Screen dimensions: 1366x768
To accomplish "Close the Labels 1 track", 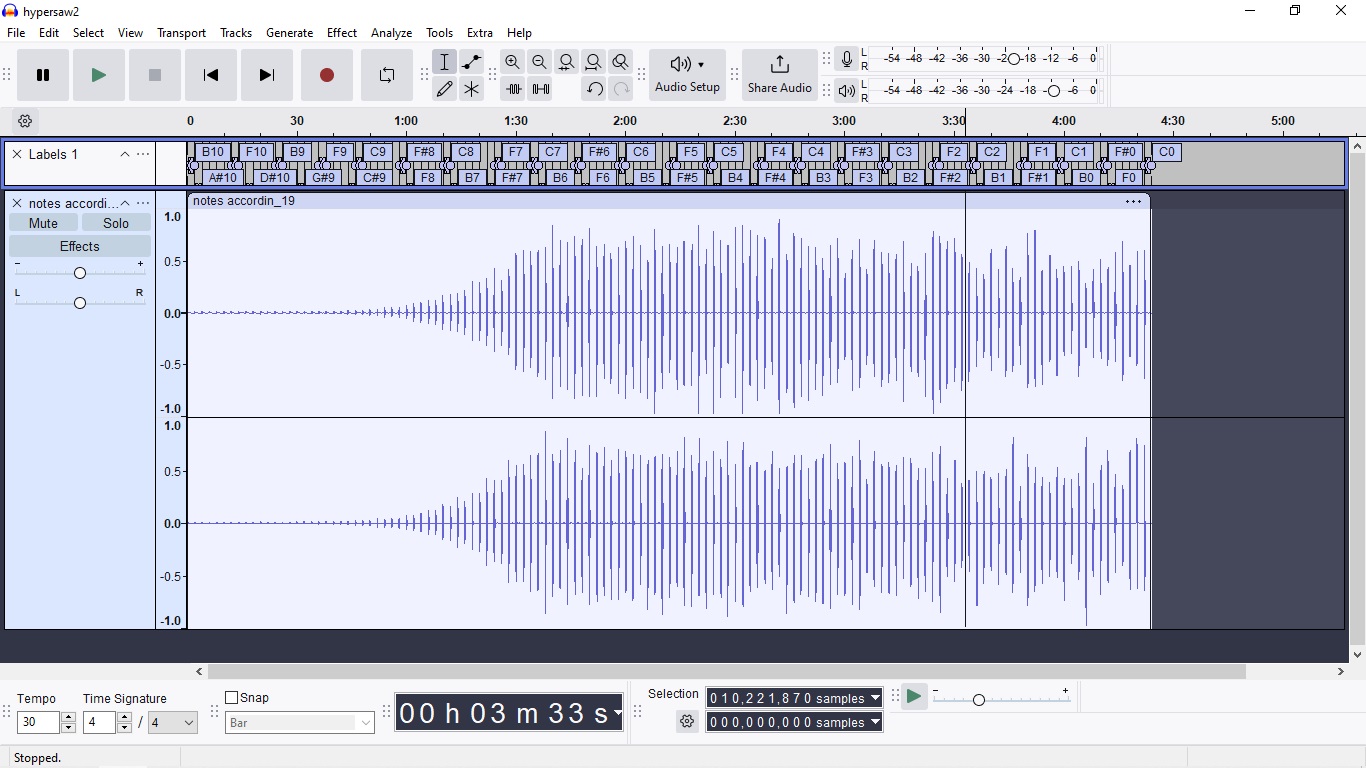I will click(17, 154).
